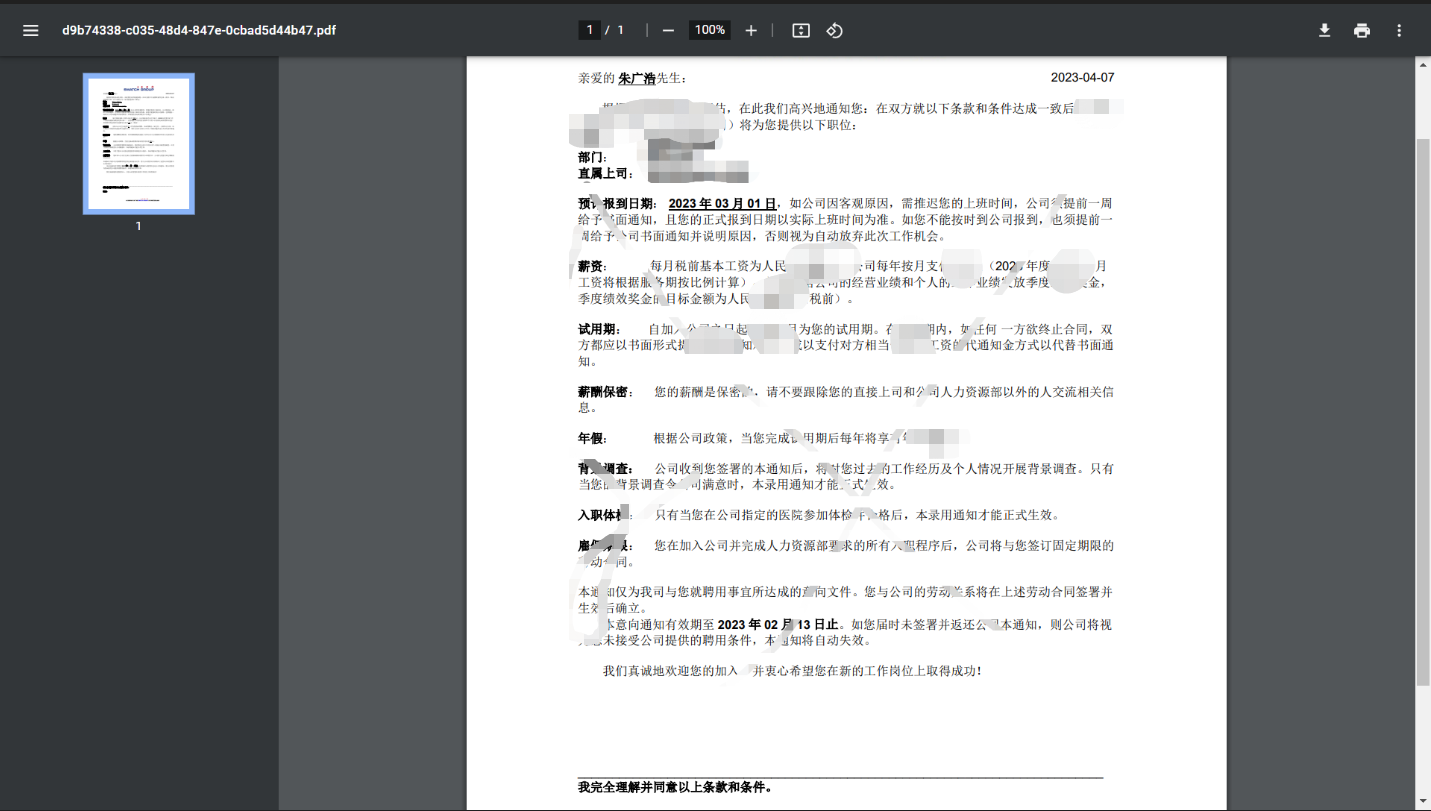Click the total page count 1
Screen dimensions: 1431x811
pyautogui.click(x=620, y=30)
